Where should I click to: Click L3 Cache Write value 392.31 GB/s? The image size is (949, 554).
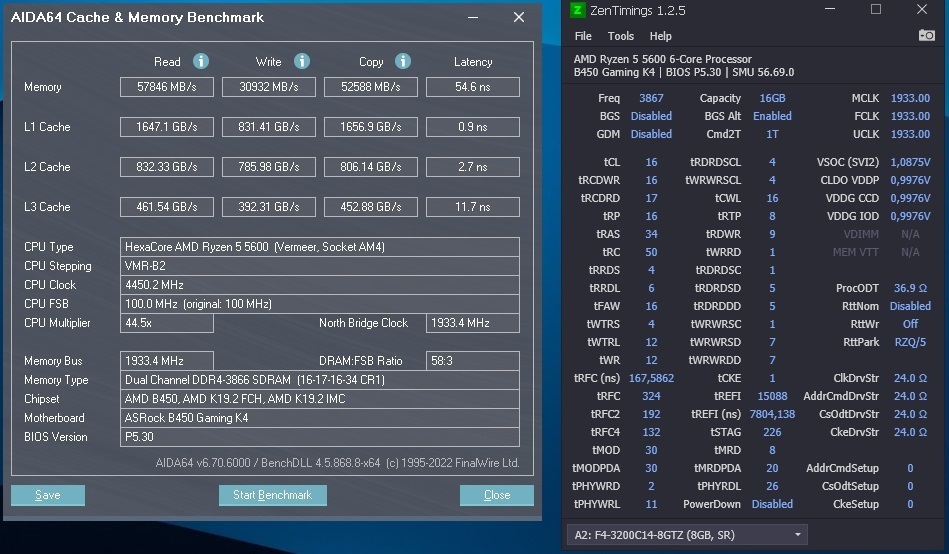pos(269,206)
